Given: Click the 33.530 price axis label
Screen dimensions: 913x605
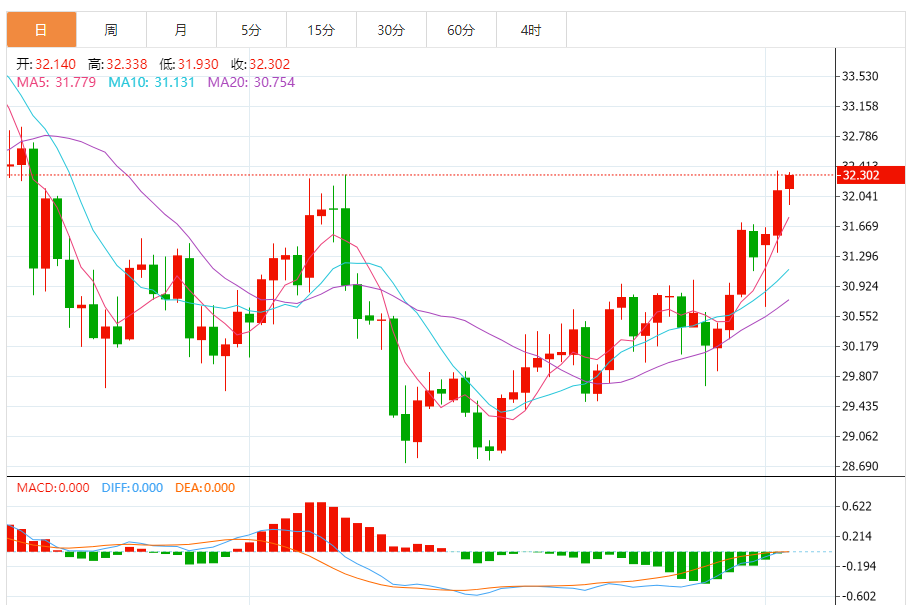Looking at the screenshot, I should click(860, 76).
